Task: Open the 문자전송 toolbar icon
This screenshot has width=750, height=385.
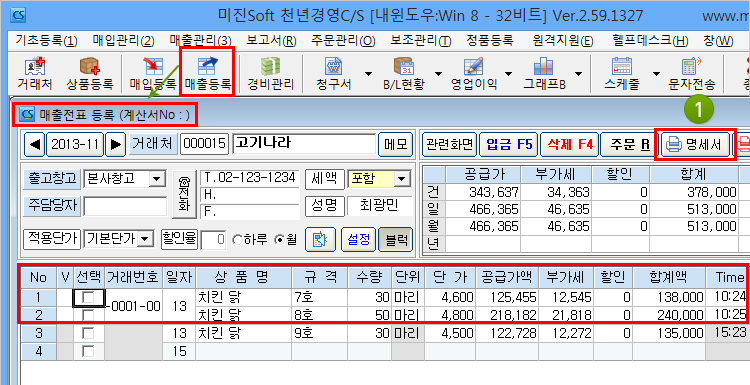Action: pyautogui.click(x=691, y=74)
